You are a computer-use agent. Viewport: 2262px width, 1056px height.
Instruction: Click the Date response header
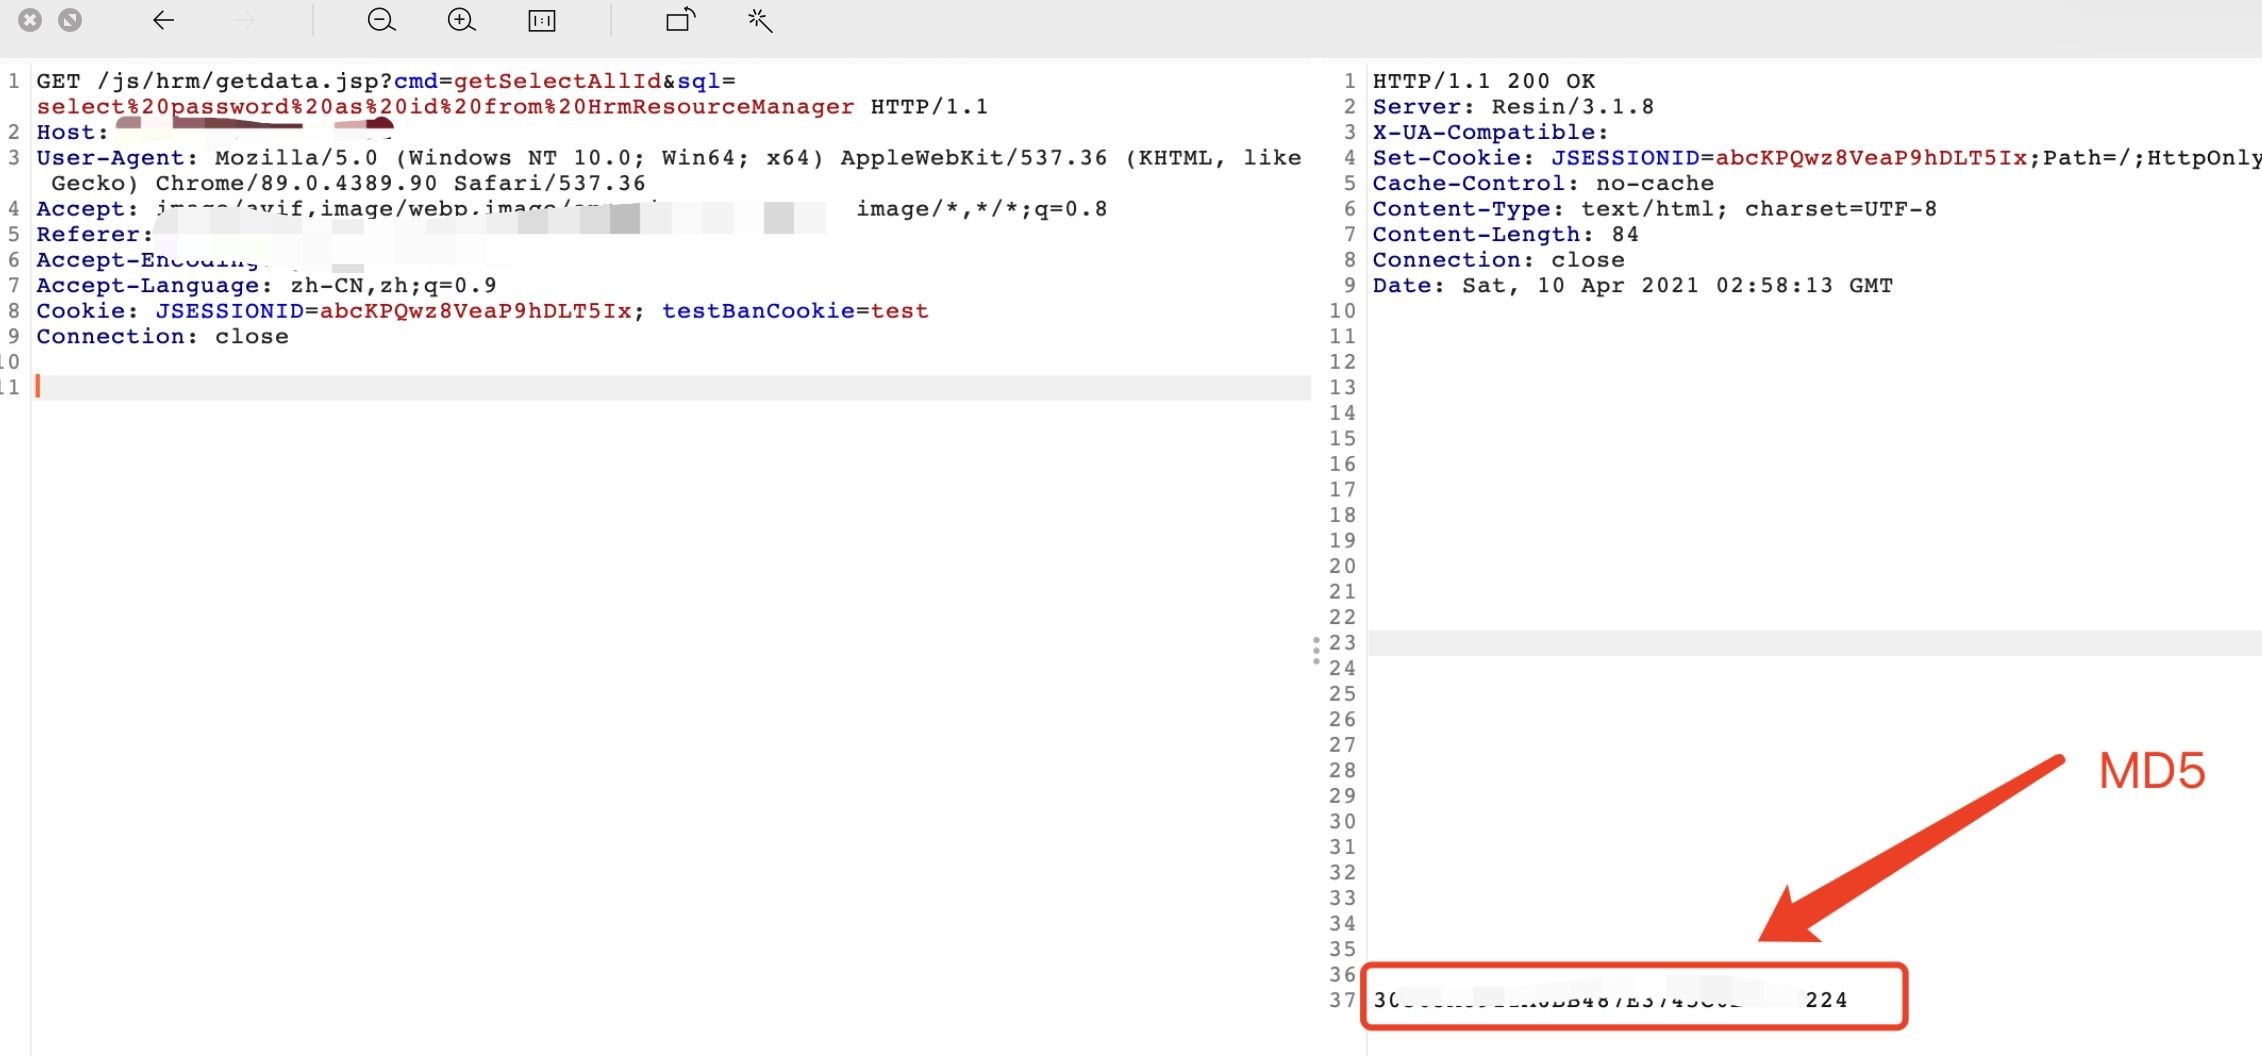(1632, 286)
